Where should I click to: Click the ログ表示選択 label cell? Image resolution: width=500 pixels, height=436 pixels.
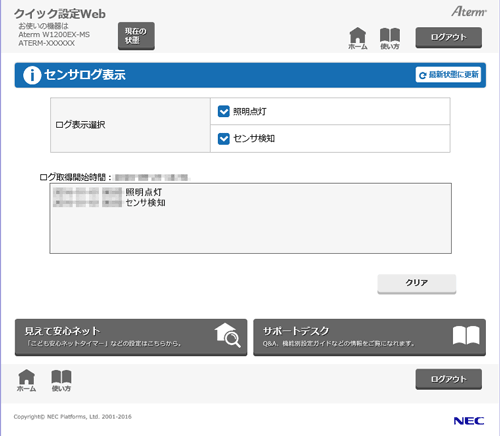coord(130,125)
